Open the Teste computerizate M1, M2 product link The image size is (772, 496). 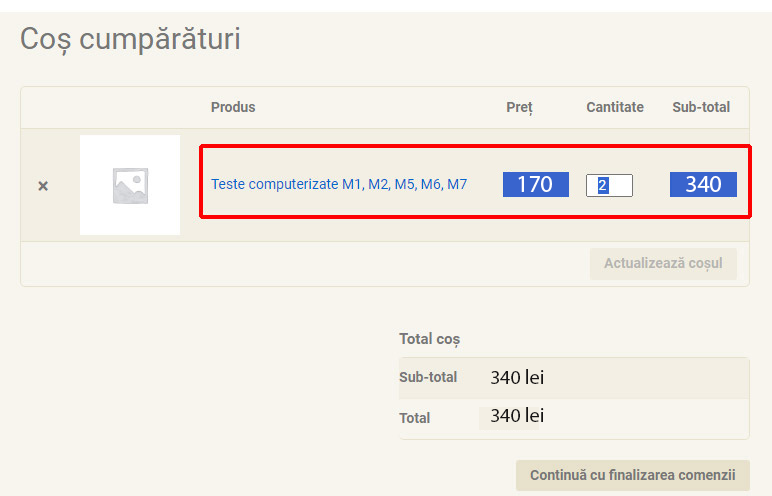(338, 184)
